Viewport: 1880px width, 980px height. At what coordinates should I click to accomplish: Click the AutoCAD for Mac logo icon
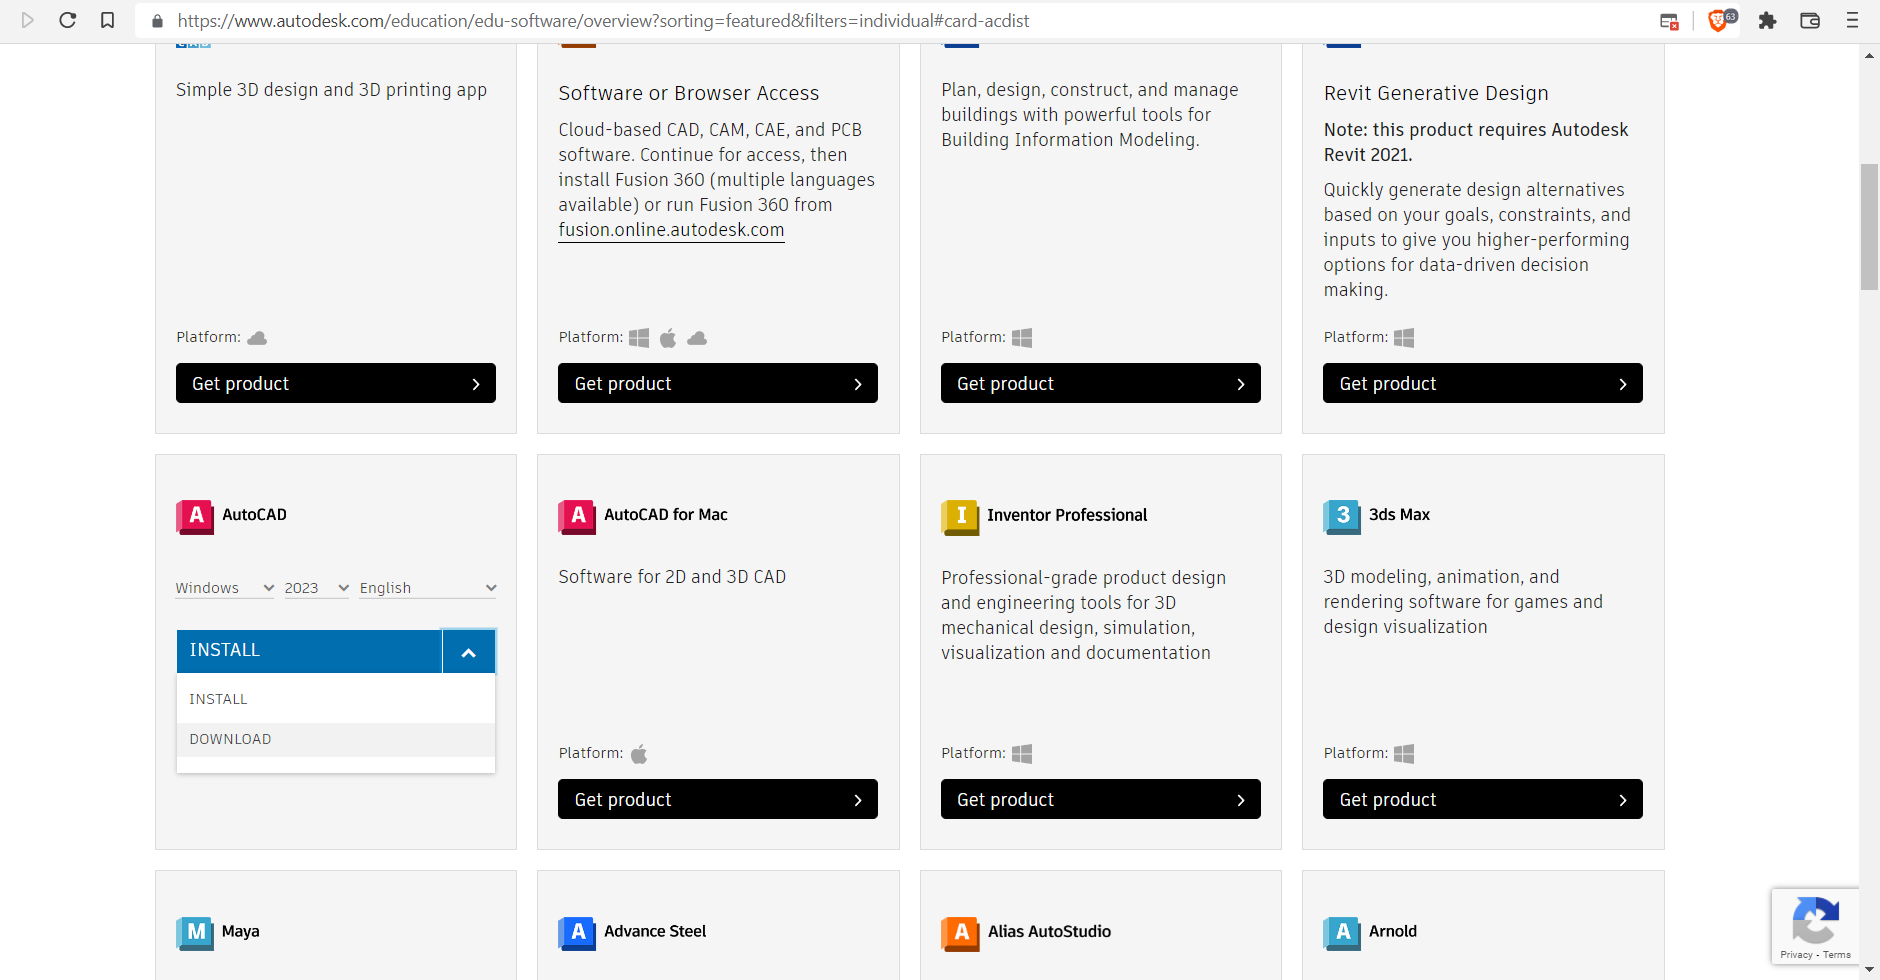(x=577, y=516)
